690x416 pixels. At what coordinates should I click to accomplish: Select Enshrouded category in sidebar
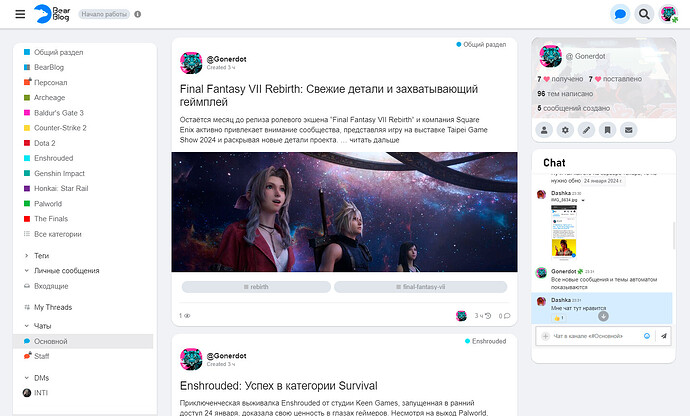(x=54, y=158)
